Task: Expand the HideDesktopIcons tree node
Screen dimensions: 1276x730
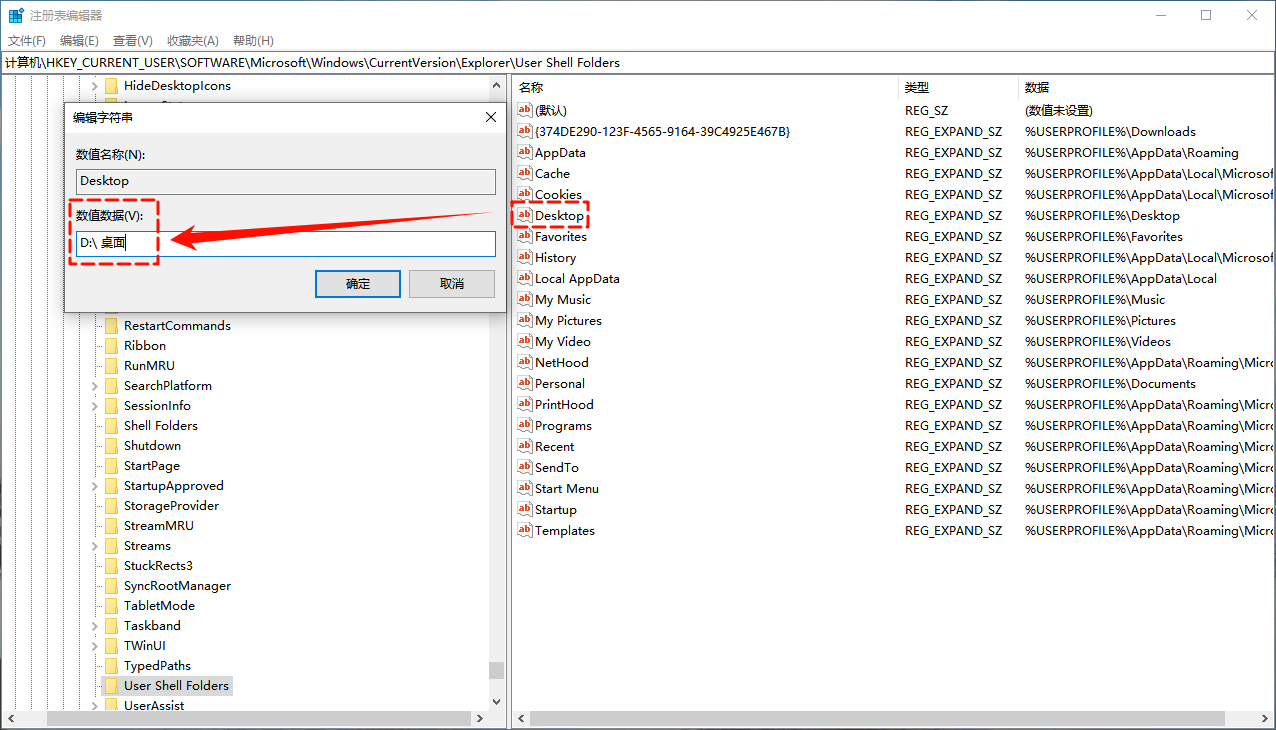Action: pos(95,86)
